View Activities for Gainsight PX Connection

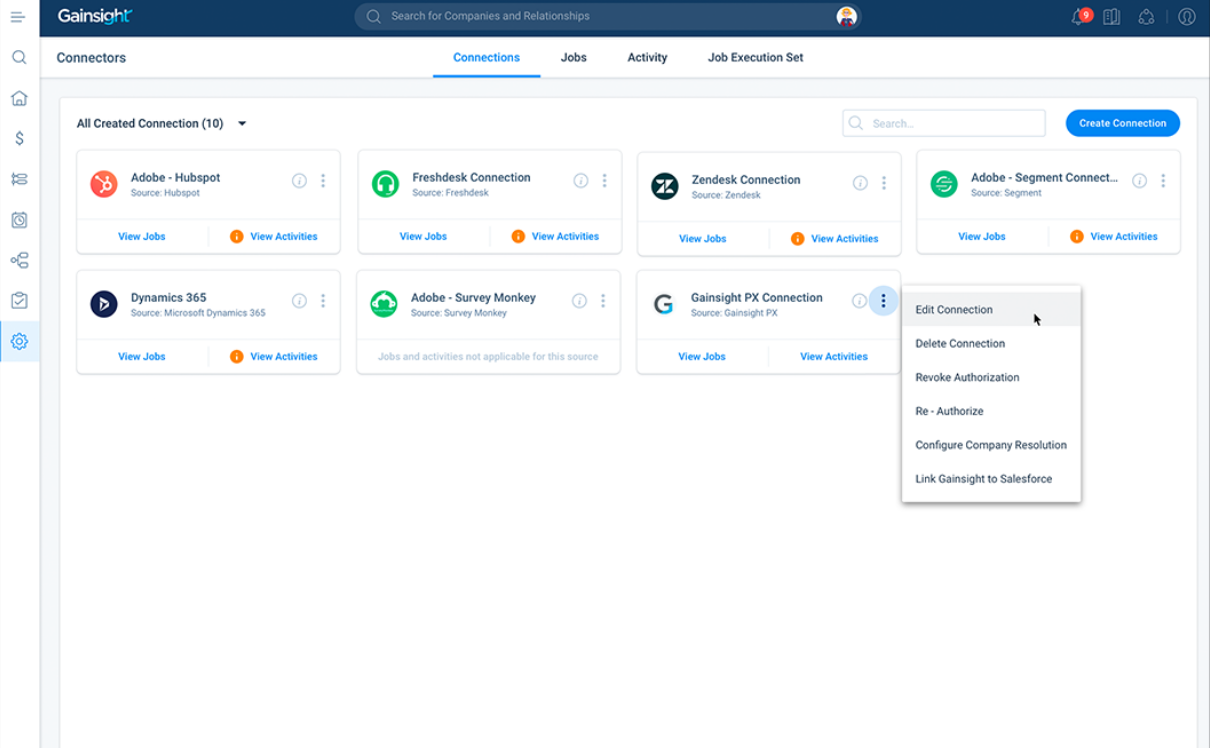point(834,357)
